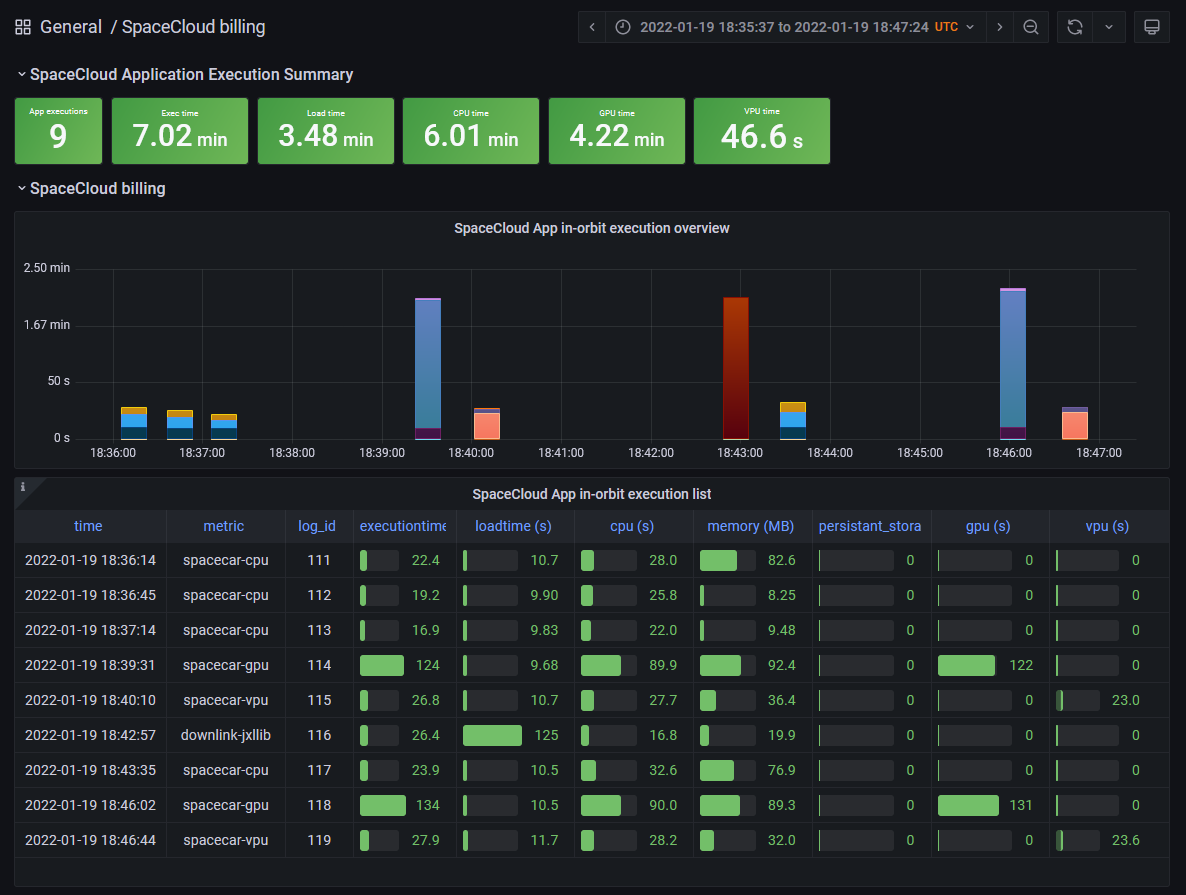
Task: Open the in-orbit execution list panel title
Action: coord(591,494)
